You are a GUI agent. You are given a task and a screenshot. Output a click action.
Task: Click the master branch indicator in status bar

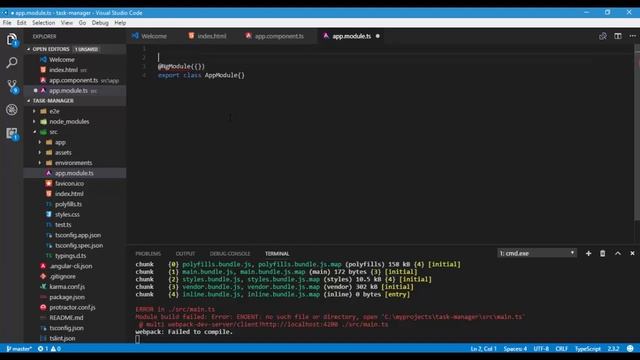pyautogui.click(x=19, y=349)
